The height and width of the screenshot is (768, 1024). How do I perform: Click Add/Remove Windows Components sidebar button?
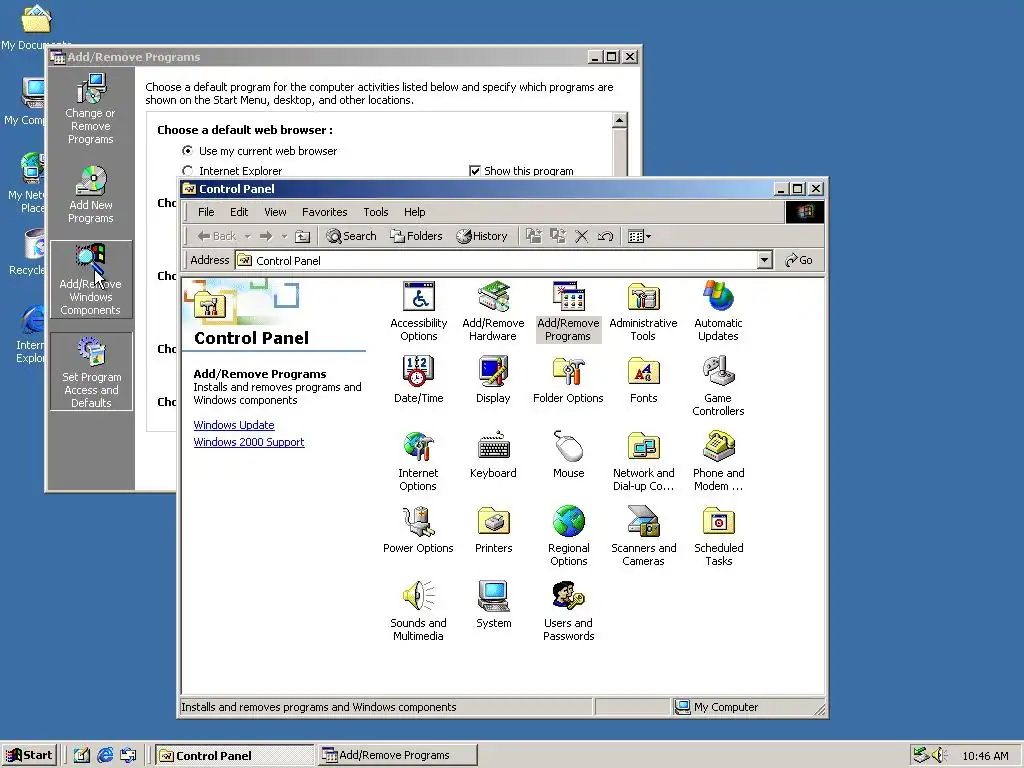tap(91, 280)
